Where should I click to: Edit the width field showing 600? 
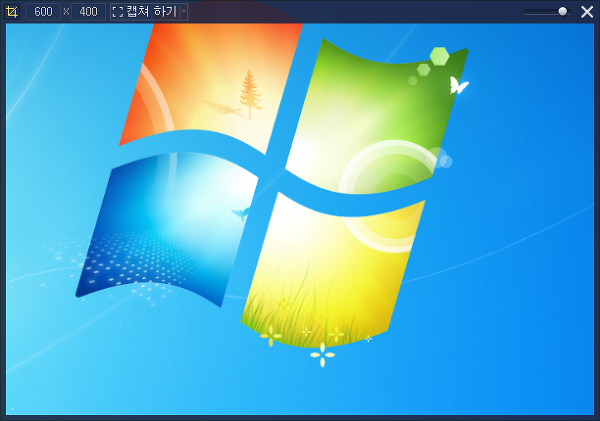pos(43,12)
